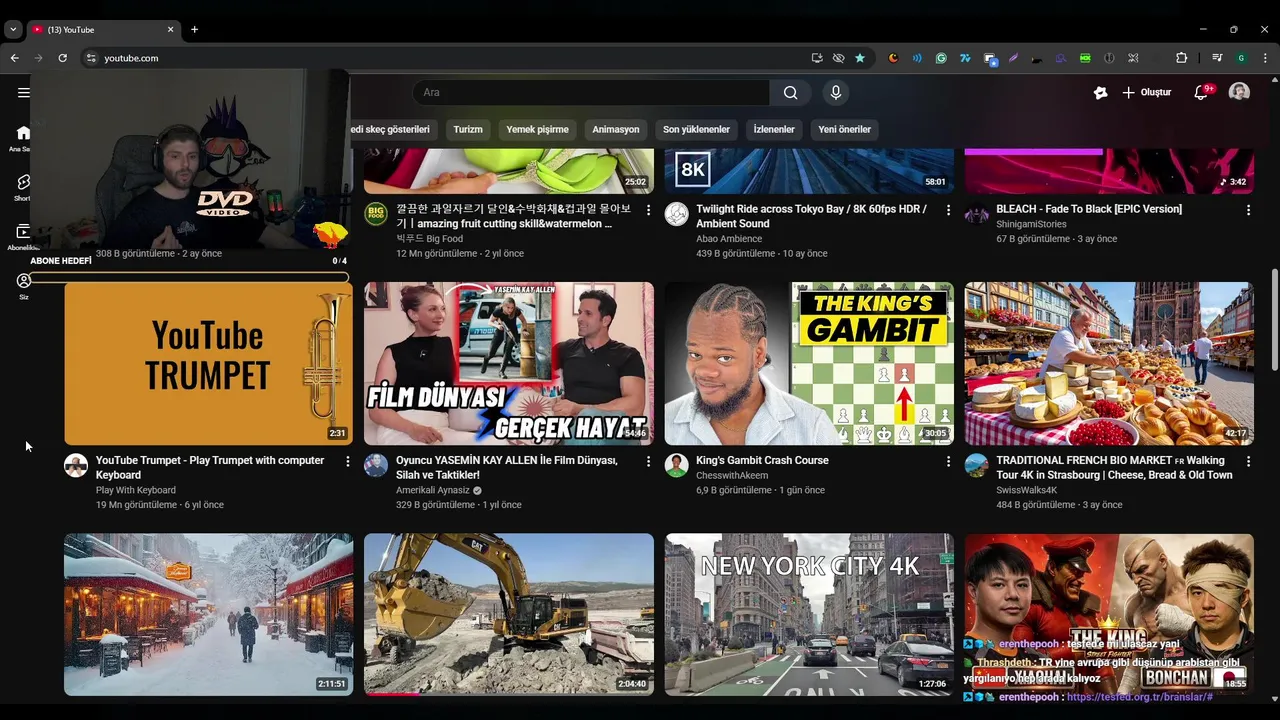
Task: Open the YouTube account avatar menu
Action: point(1239,92)
